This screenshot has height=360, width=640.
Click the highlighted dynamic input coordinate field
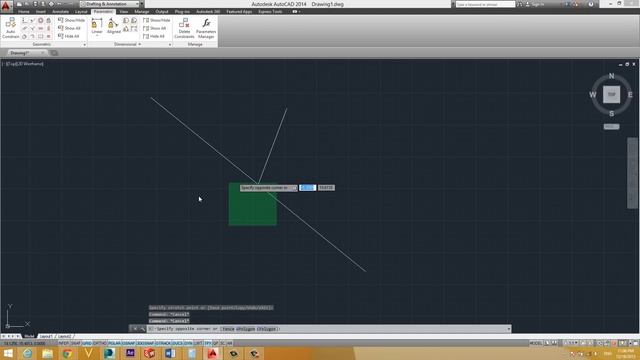pos(307,188)
